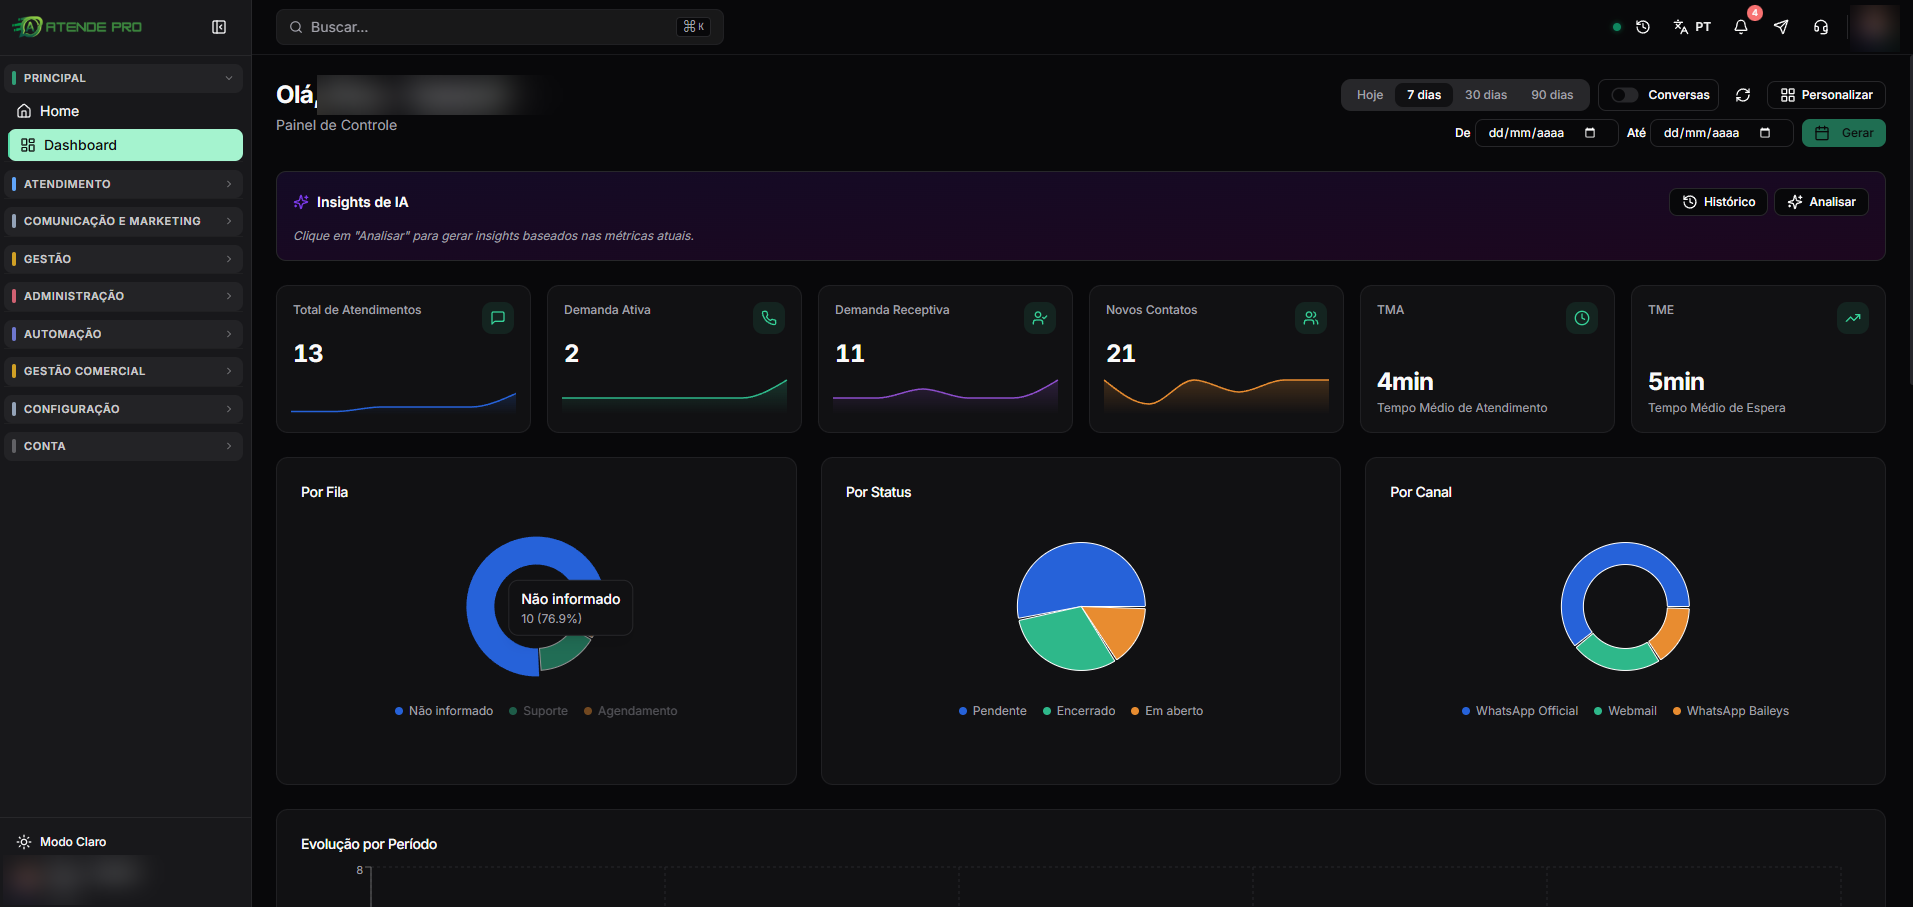Open Home in the sidebar
The image size is (1913, 907).
[125, 111]
